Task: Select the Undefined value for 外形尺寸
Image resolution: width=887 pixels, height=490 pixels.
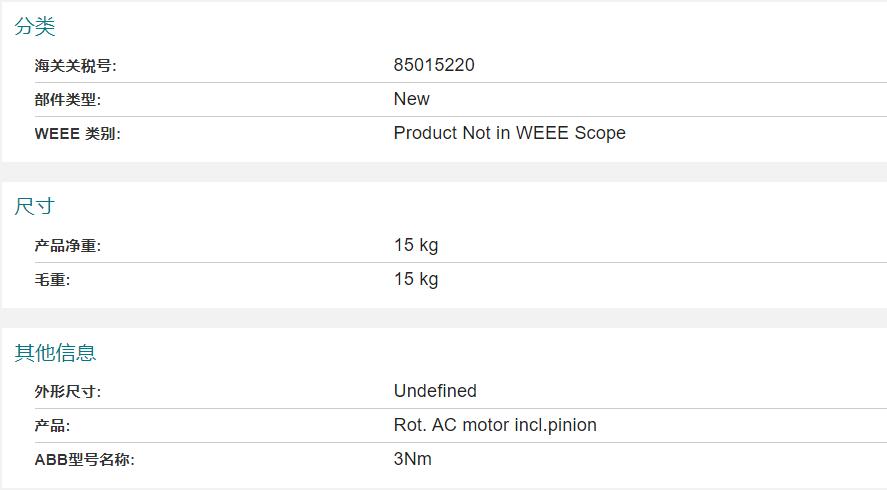Action: tap(435, 391)
